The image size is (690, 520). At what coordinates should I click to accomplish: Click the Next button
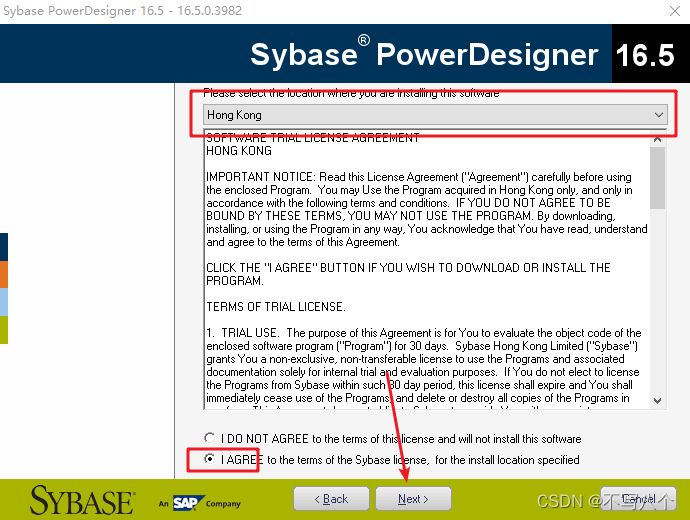(x=413, y=498)
